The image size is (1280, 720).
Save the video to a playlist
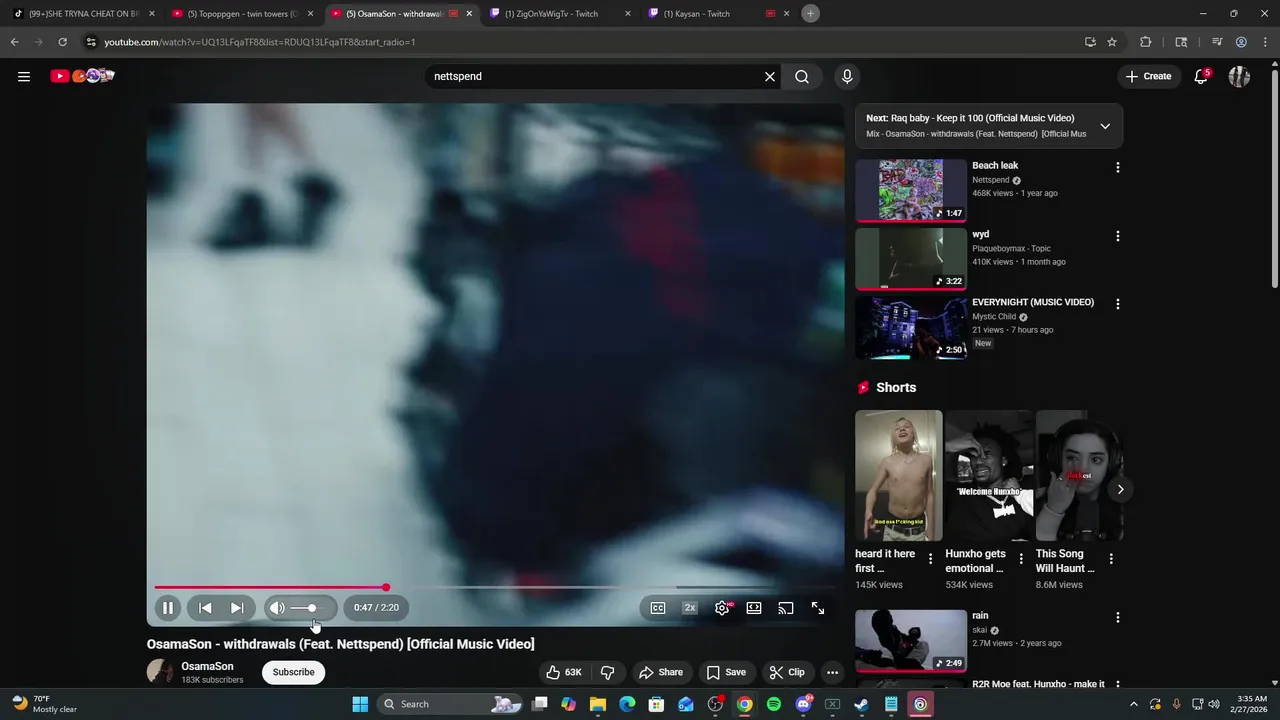[726, 672]
